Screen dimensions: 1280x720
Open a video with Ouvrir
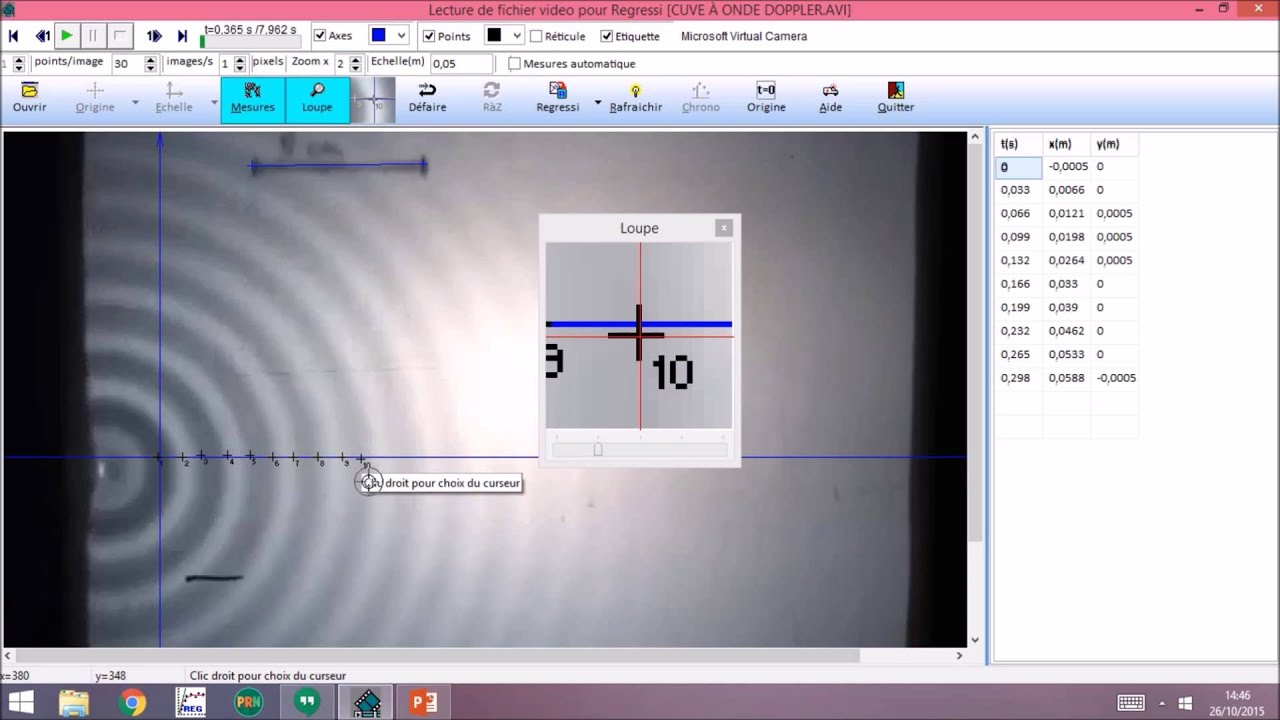pos(29,98)
